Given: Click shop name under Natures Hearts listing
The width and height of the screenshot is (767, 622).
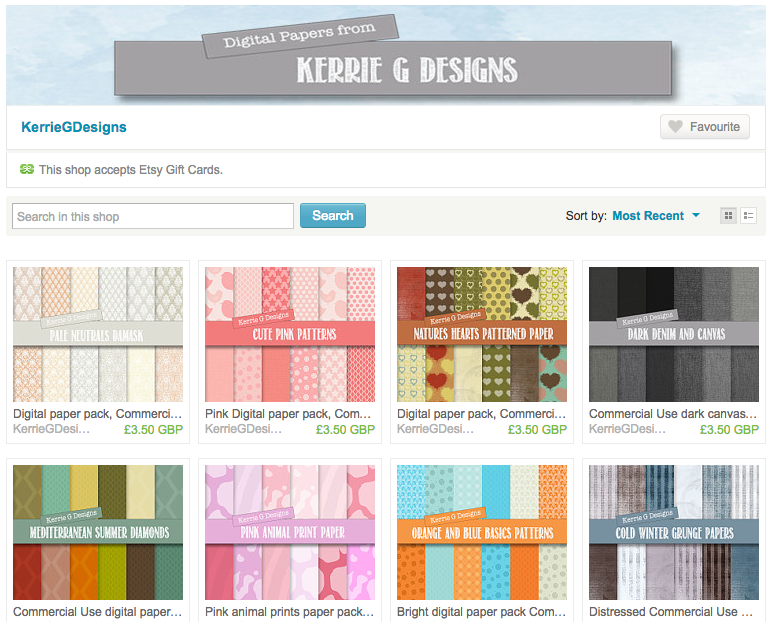Looking at the screenshot, I should (435, 429).
